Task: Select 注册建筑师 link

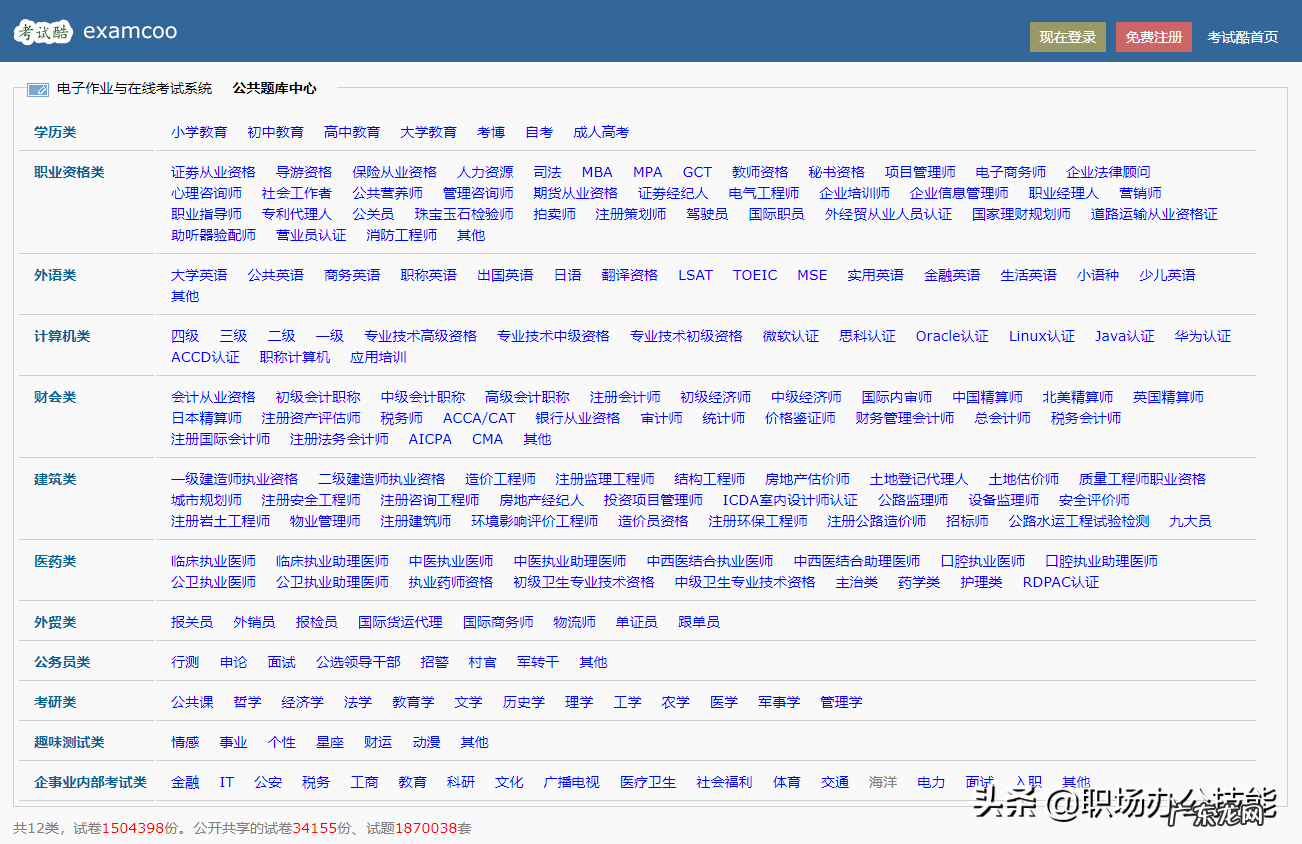Action: coord(415,521)
